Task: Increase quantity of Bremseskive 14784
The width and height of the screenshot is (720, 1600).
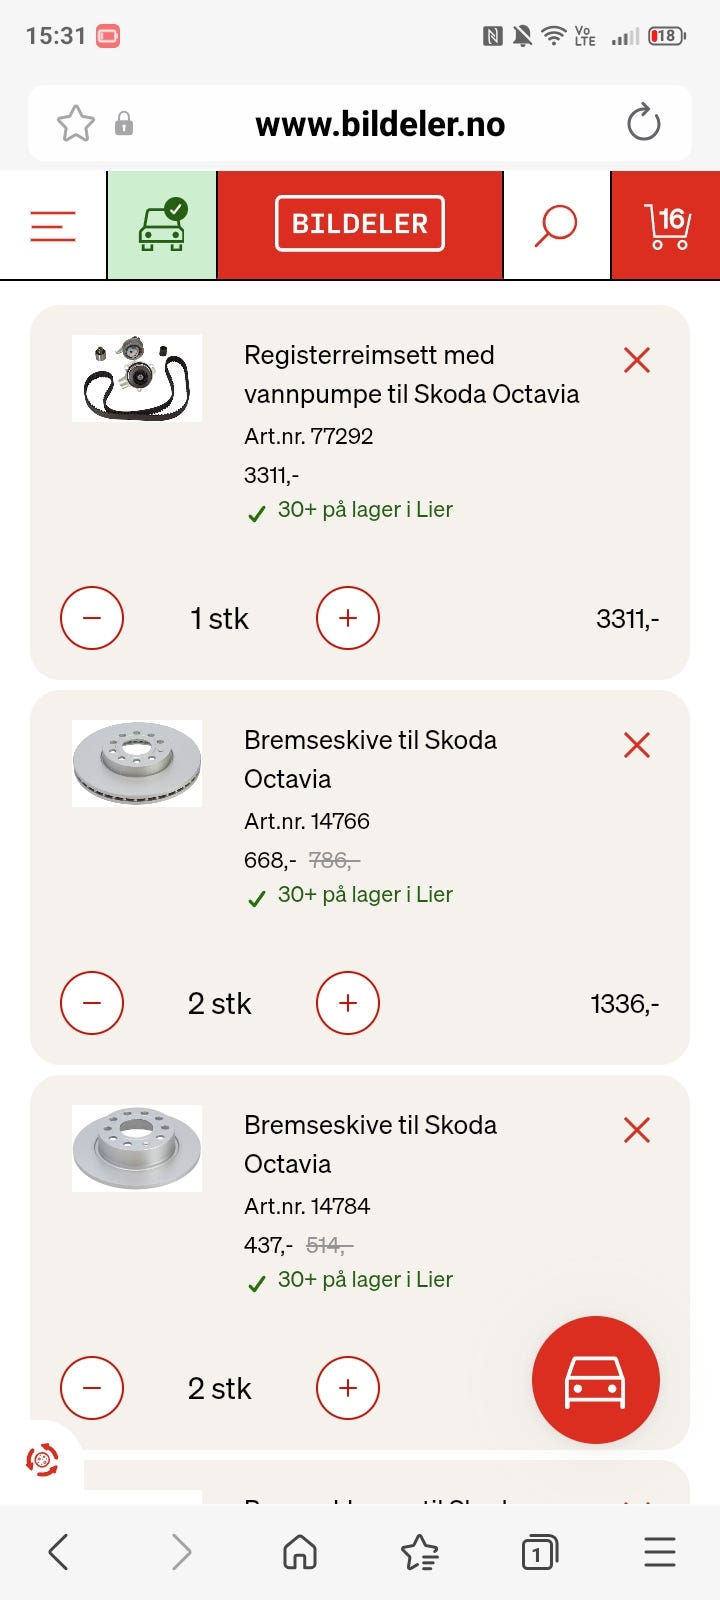Action: [x=348, y=1388]
